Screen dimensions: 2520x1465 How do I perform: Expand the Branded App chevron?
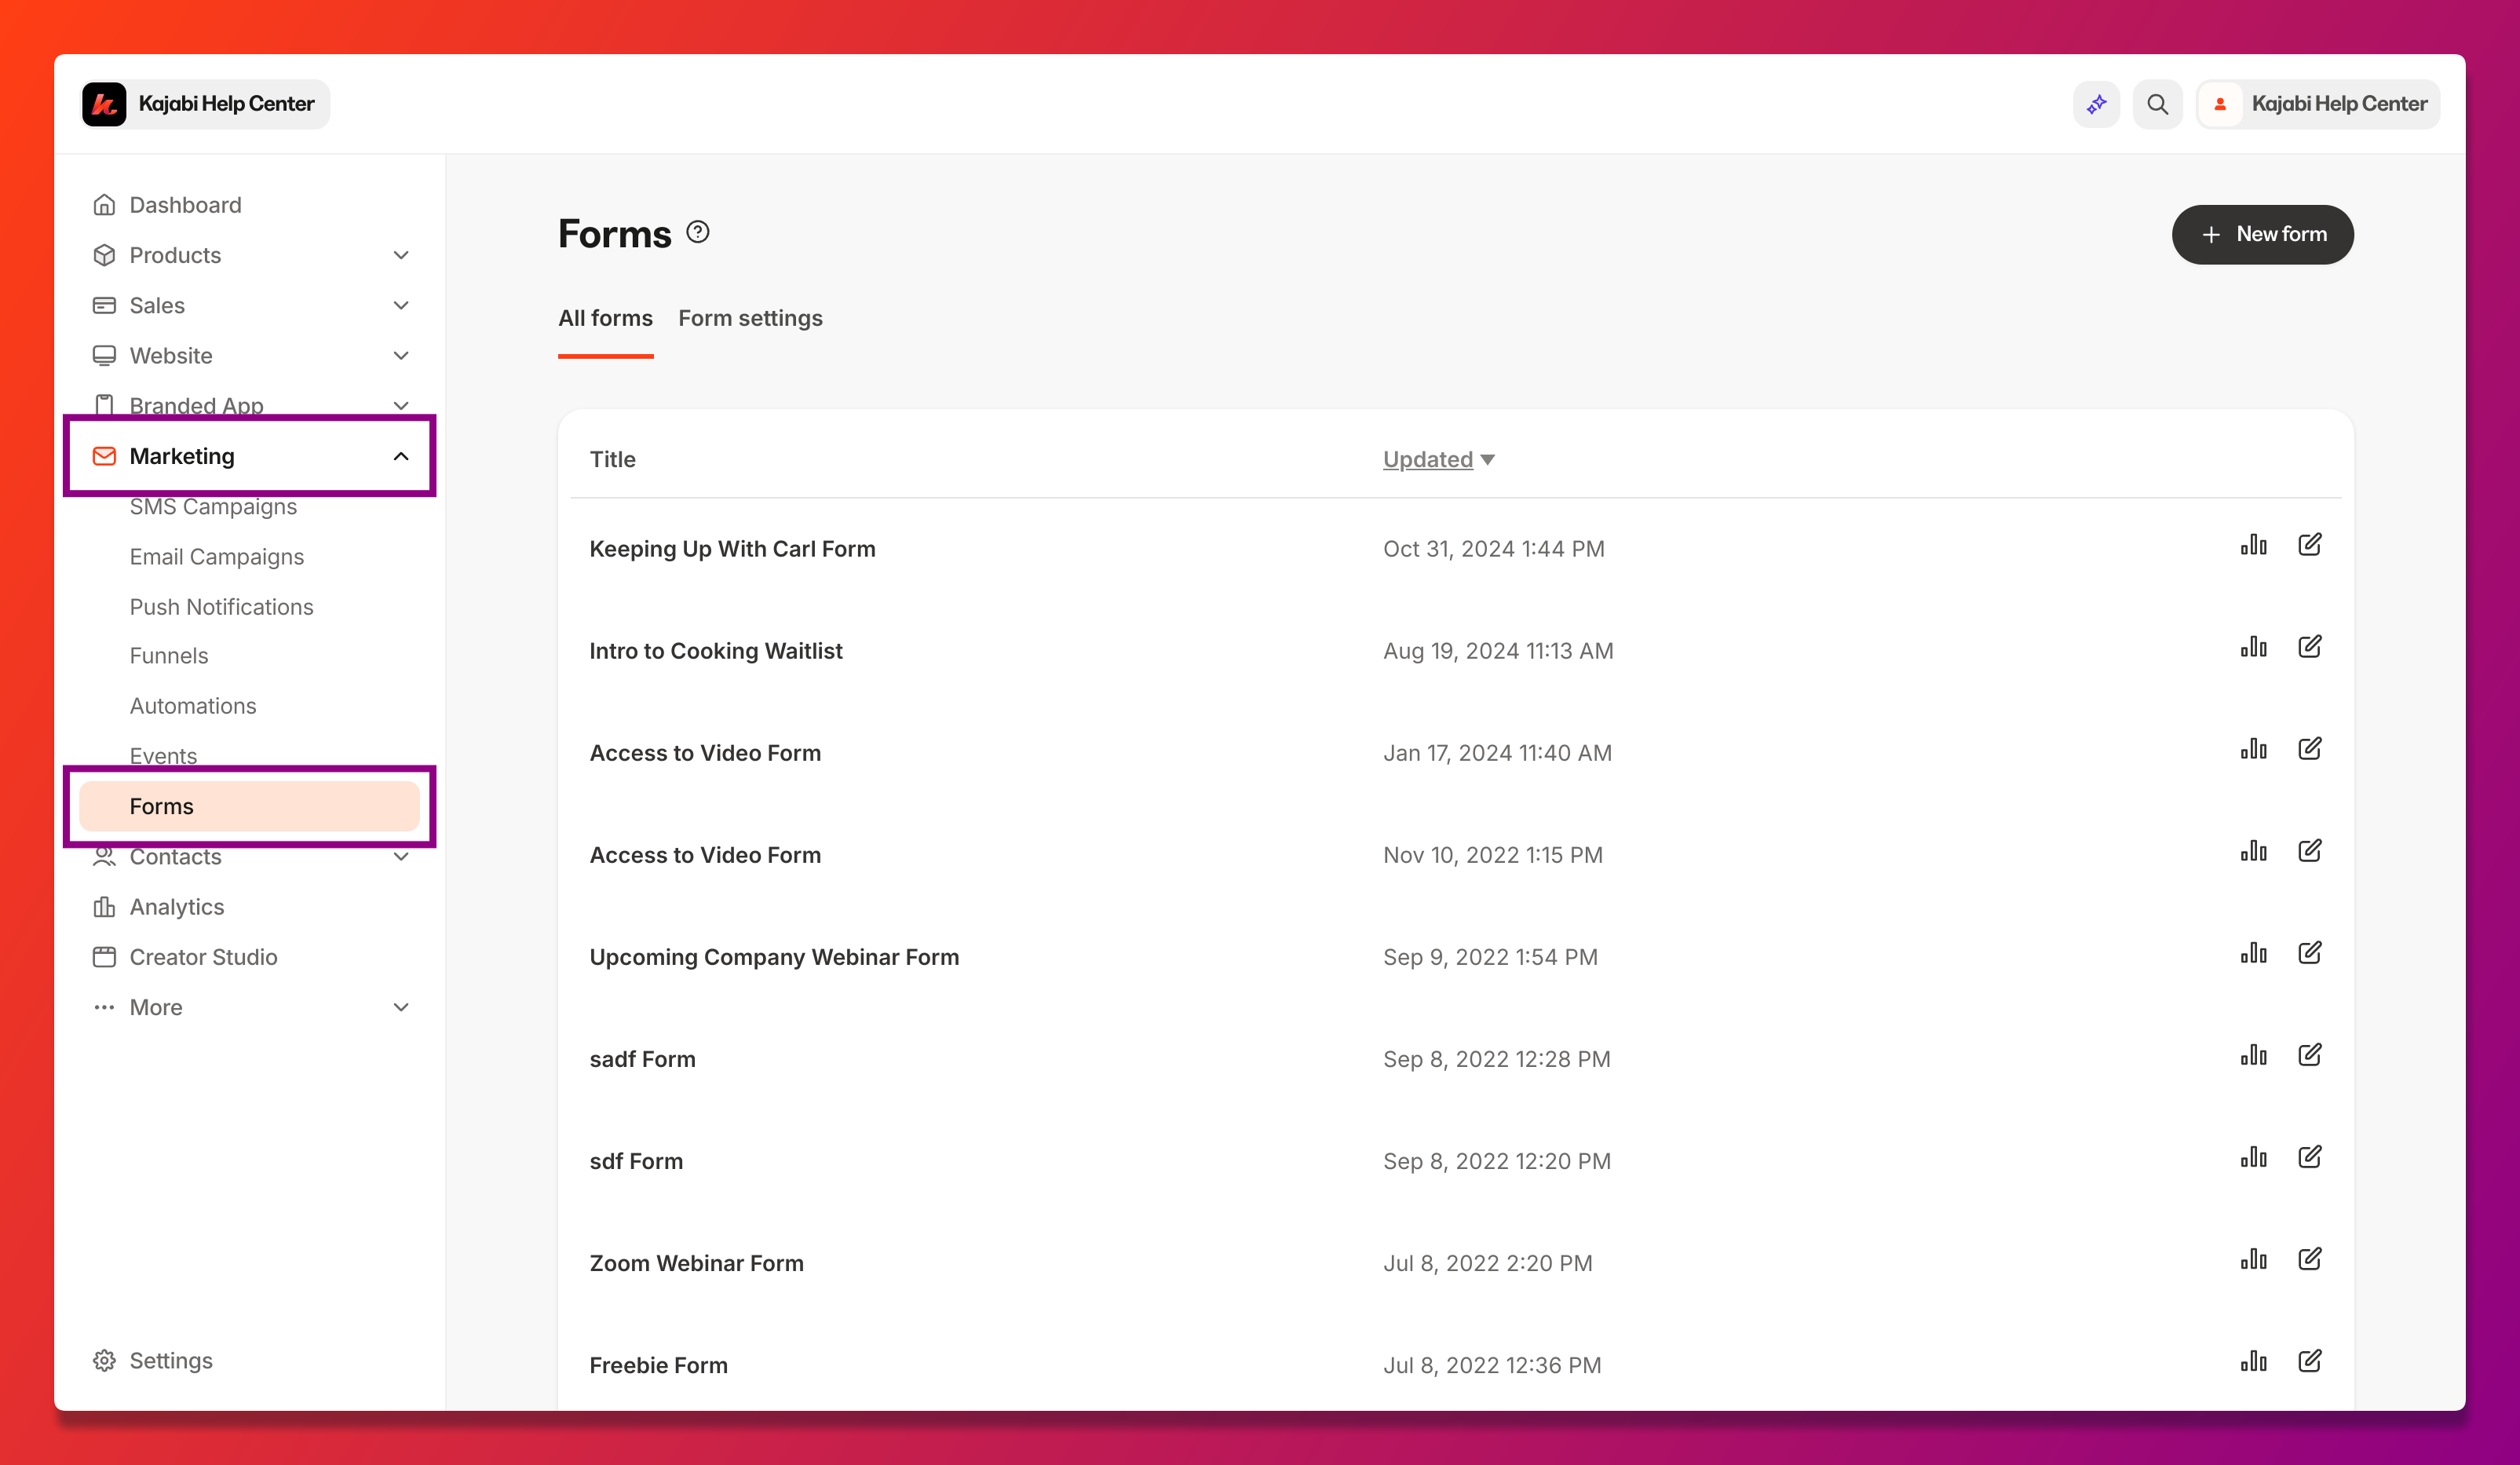(x=401, y=405)
